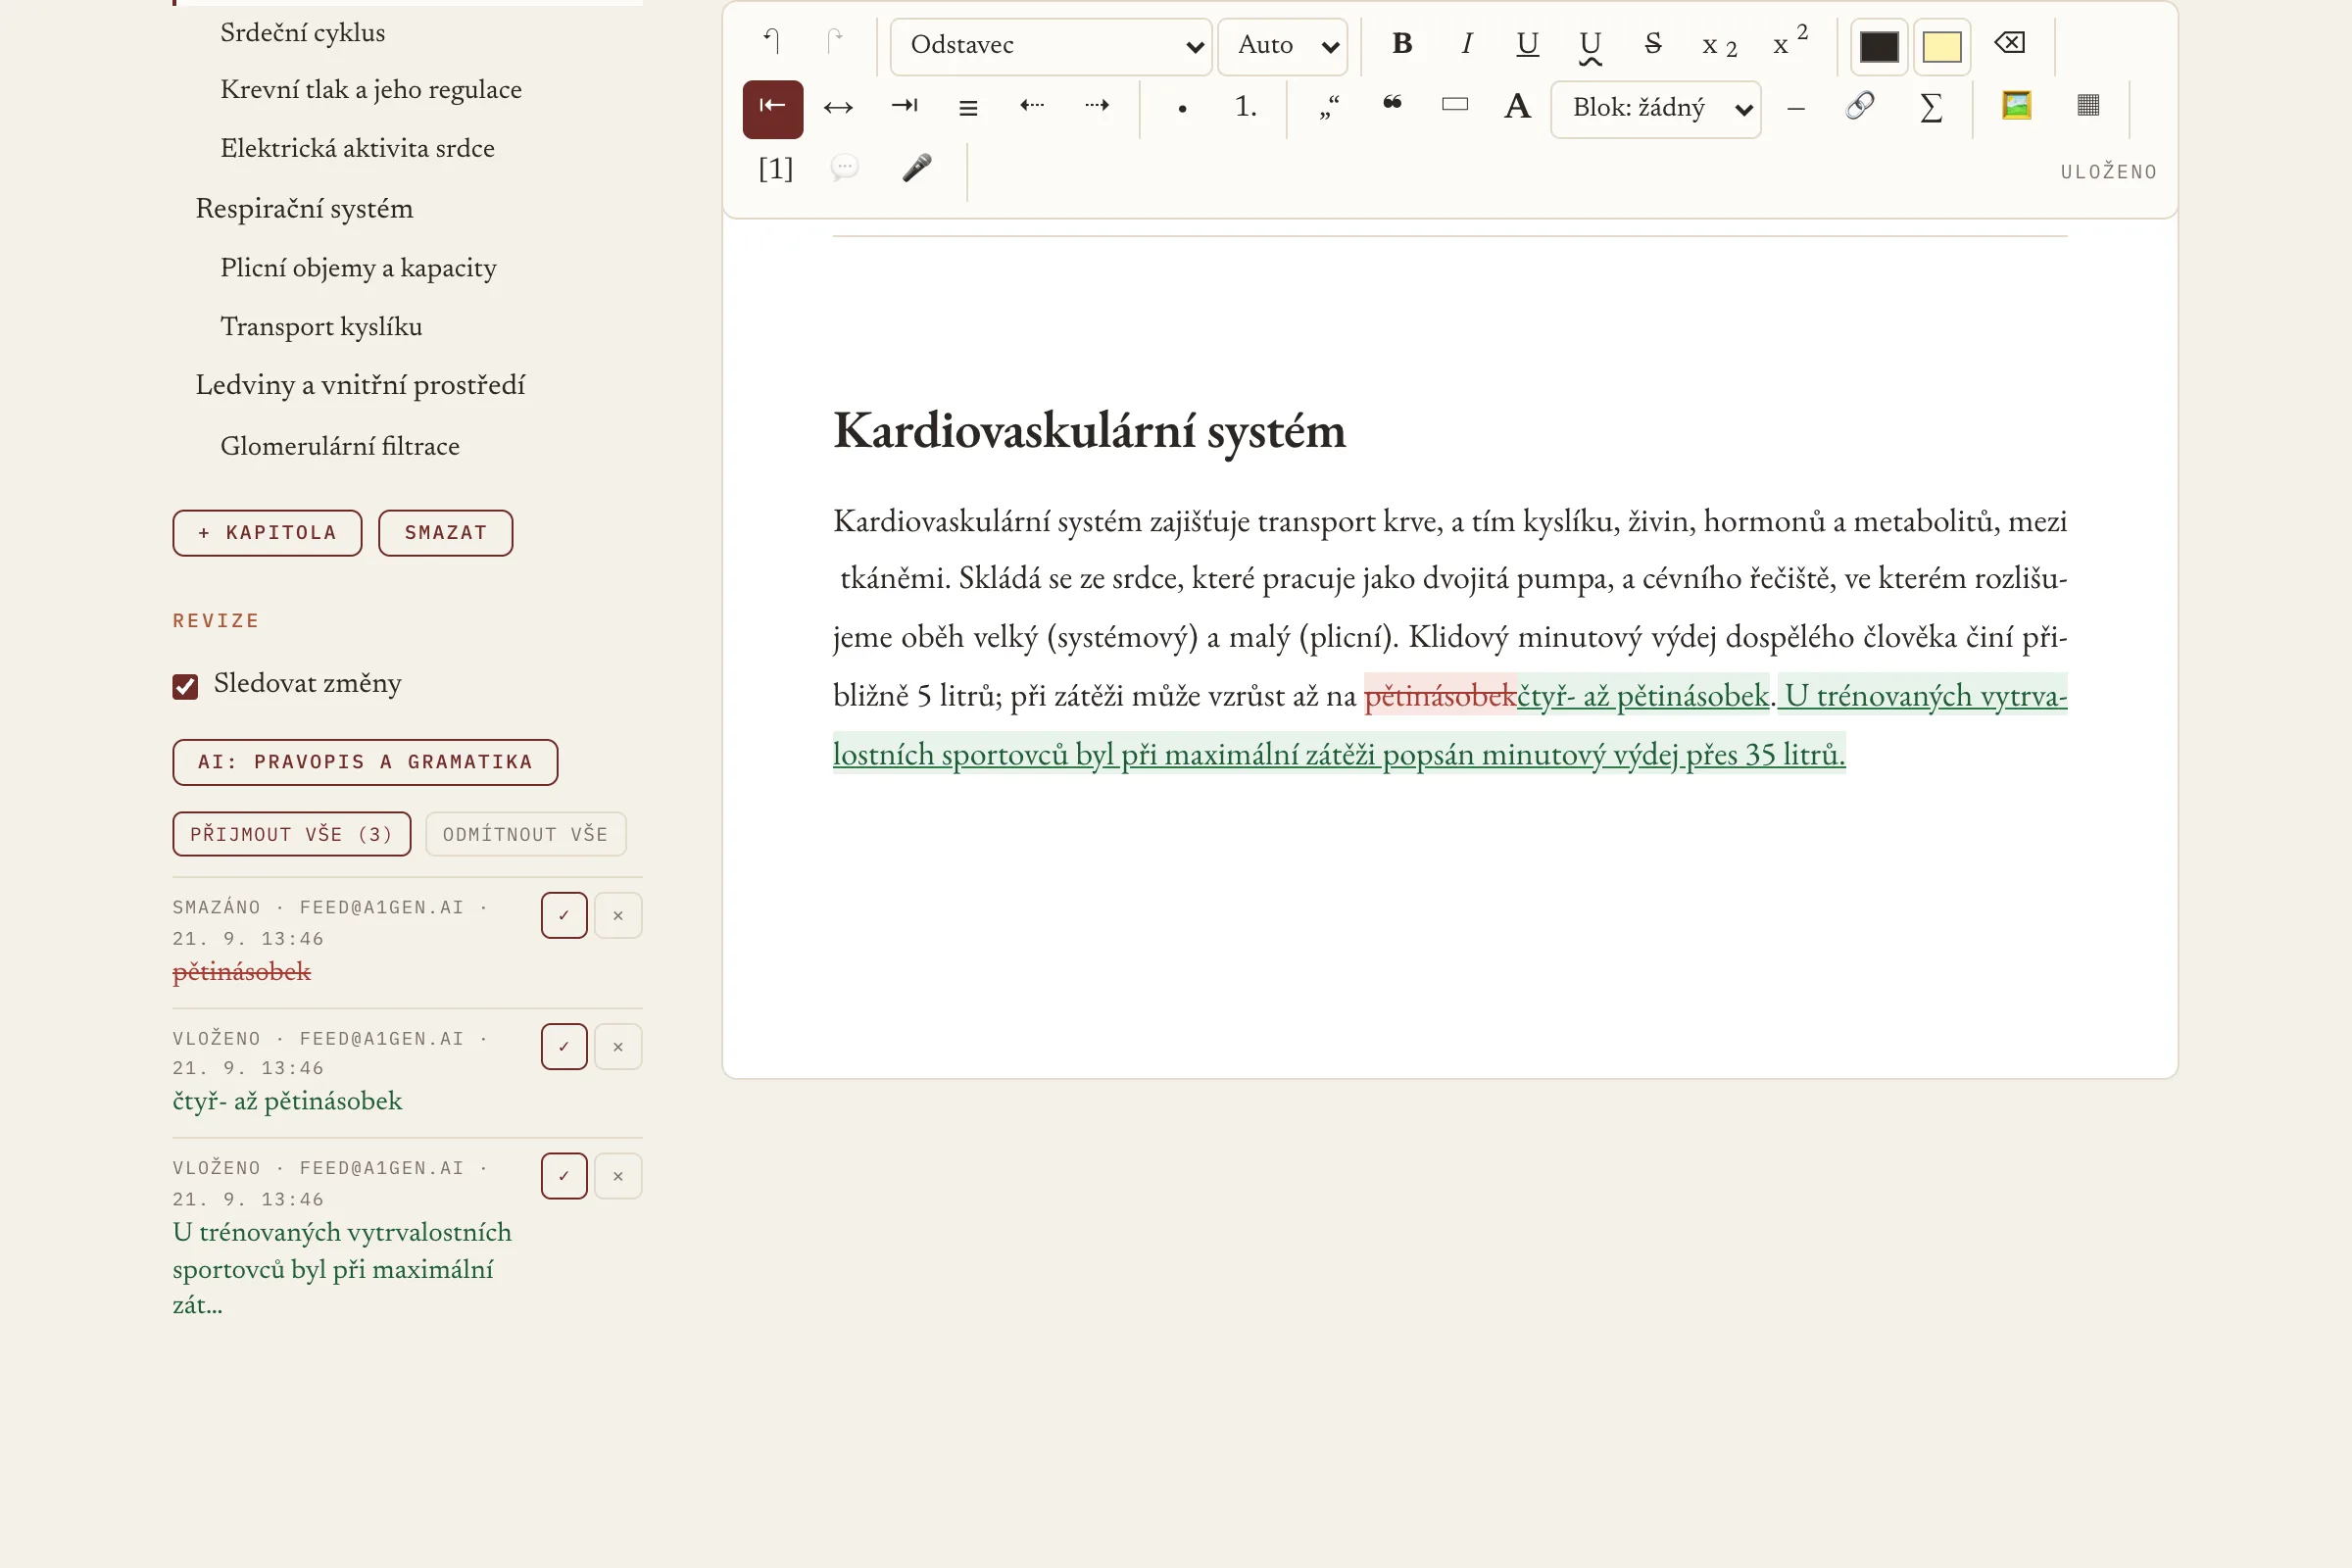Center text with double-arrow icon
The width and height of the screenshot is (2352, 1568).
coord(838,108)
